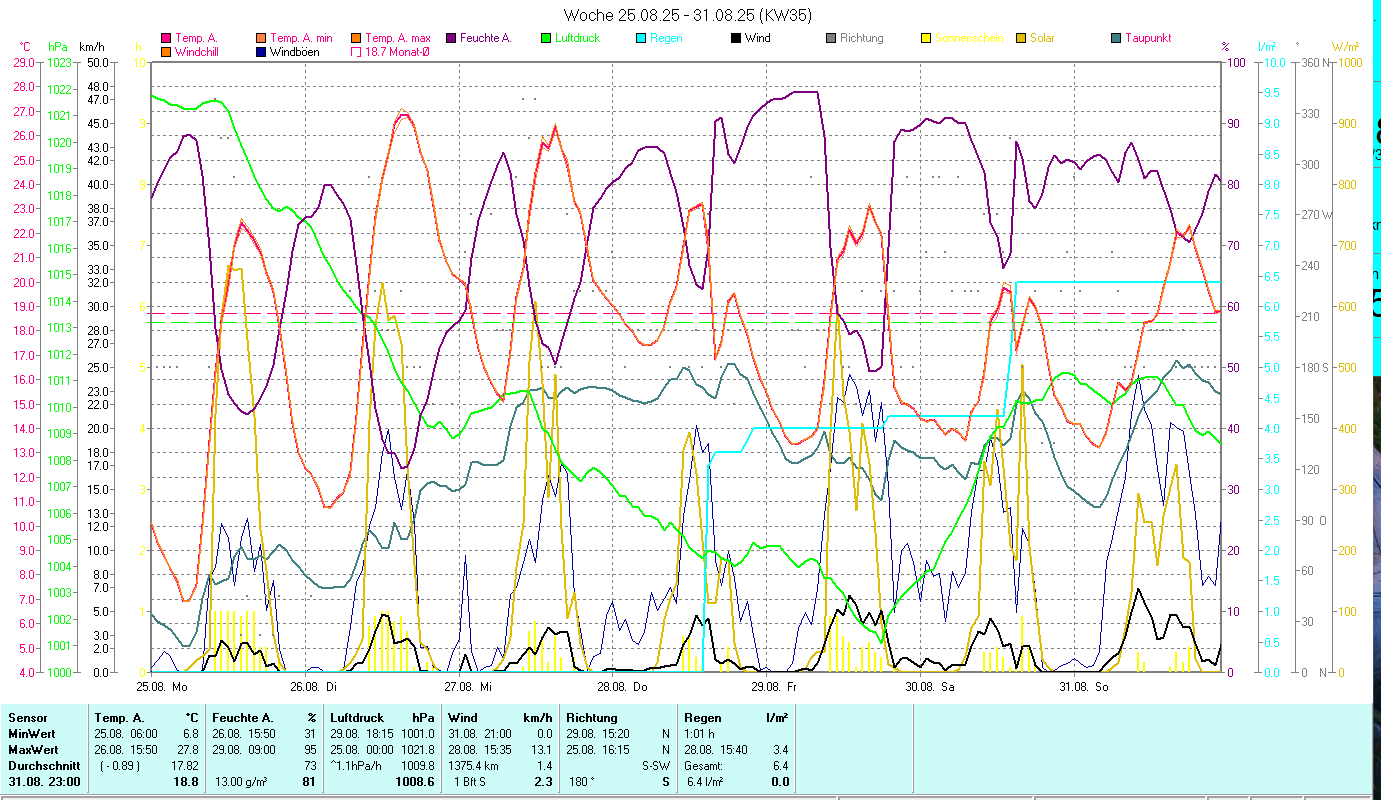Click the maximum wind value '13.1'
The image size is (1381, 800).
pos(541,749)
